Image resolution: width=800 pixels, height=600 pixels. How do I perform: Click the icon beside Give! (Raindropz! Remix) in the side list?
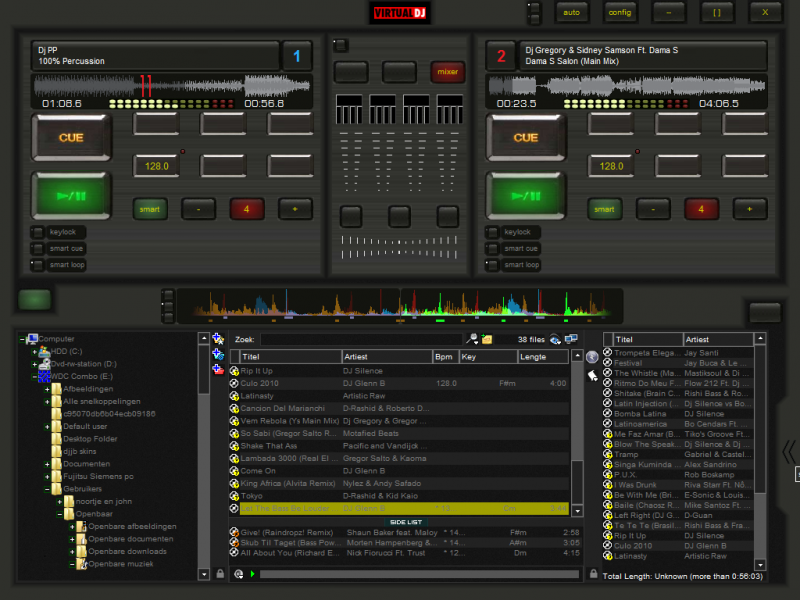pyautogui.click(x=234, y=532)
